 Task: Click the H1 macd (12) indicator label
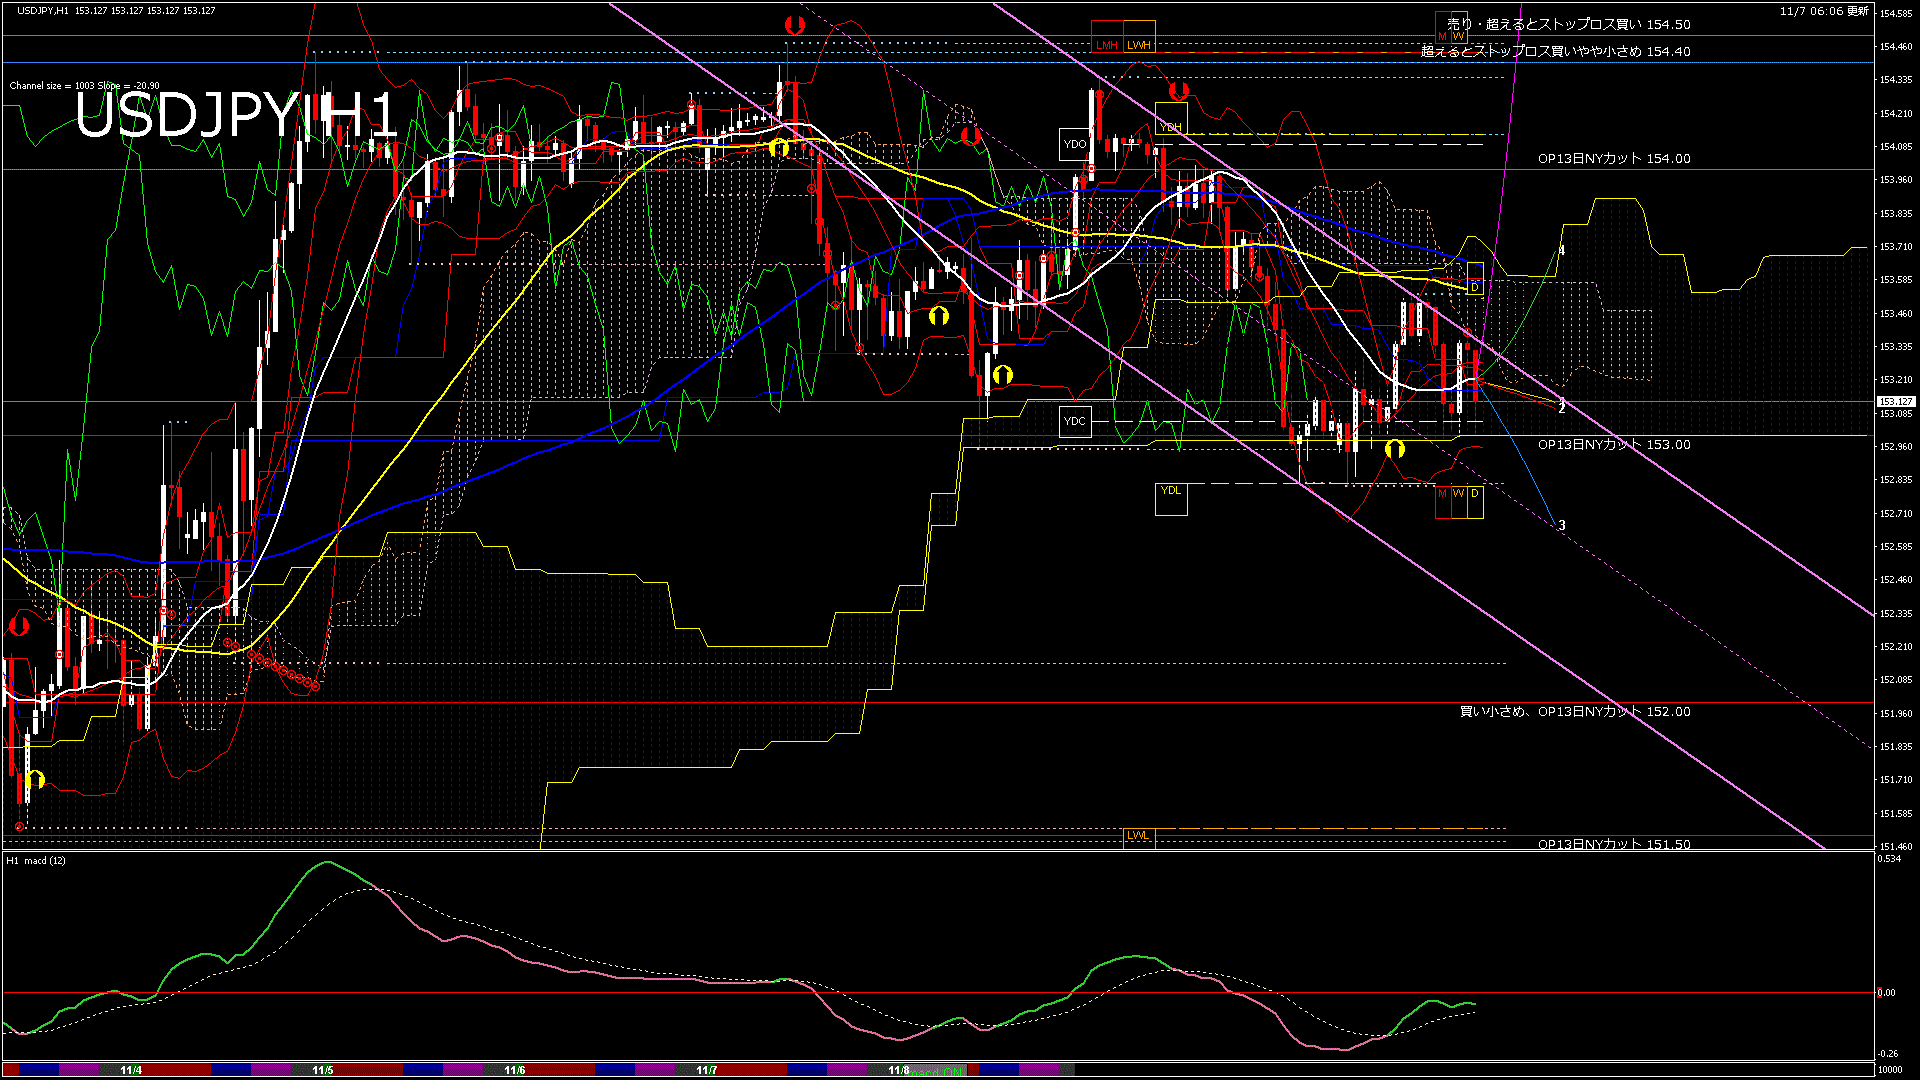36,860
